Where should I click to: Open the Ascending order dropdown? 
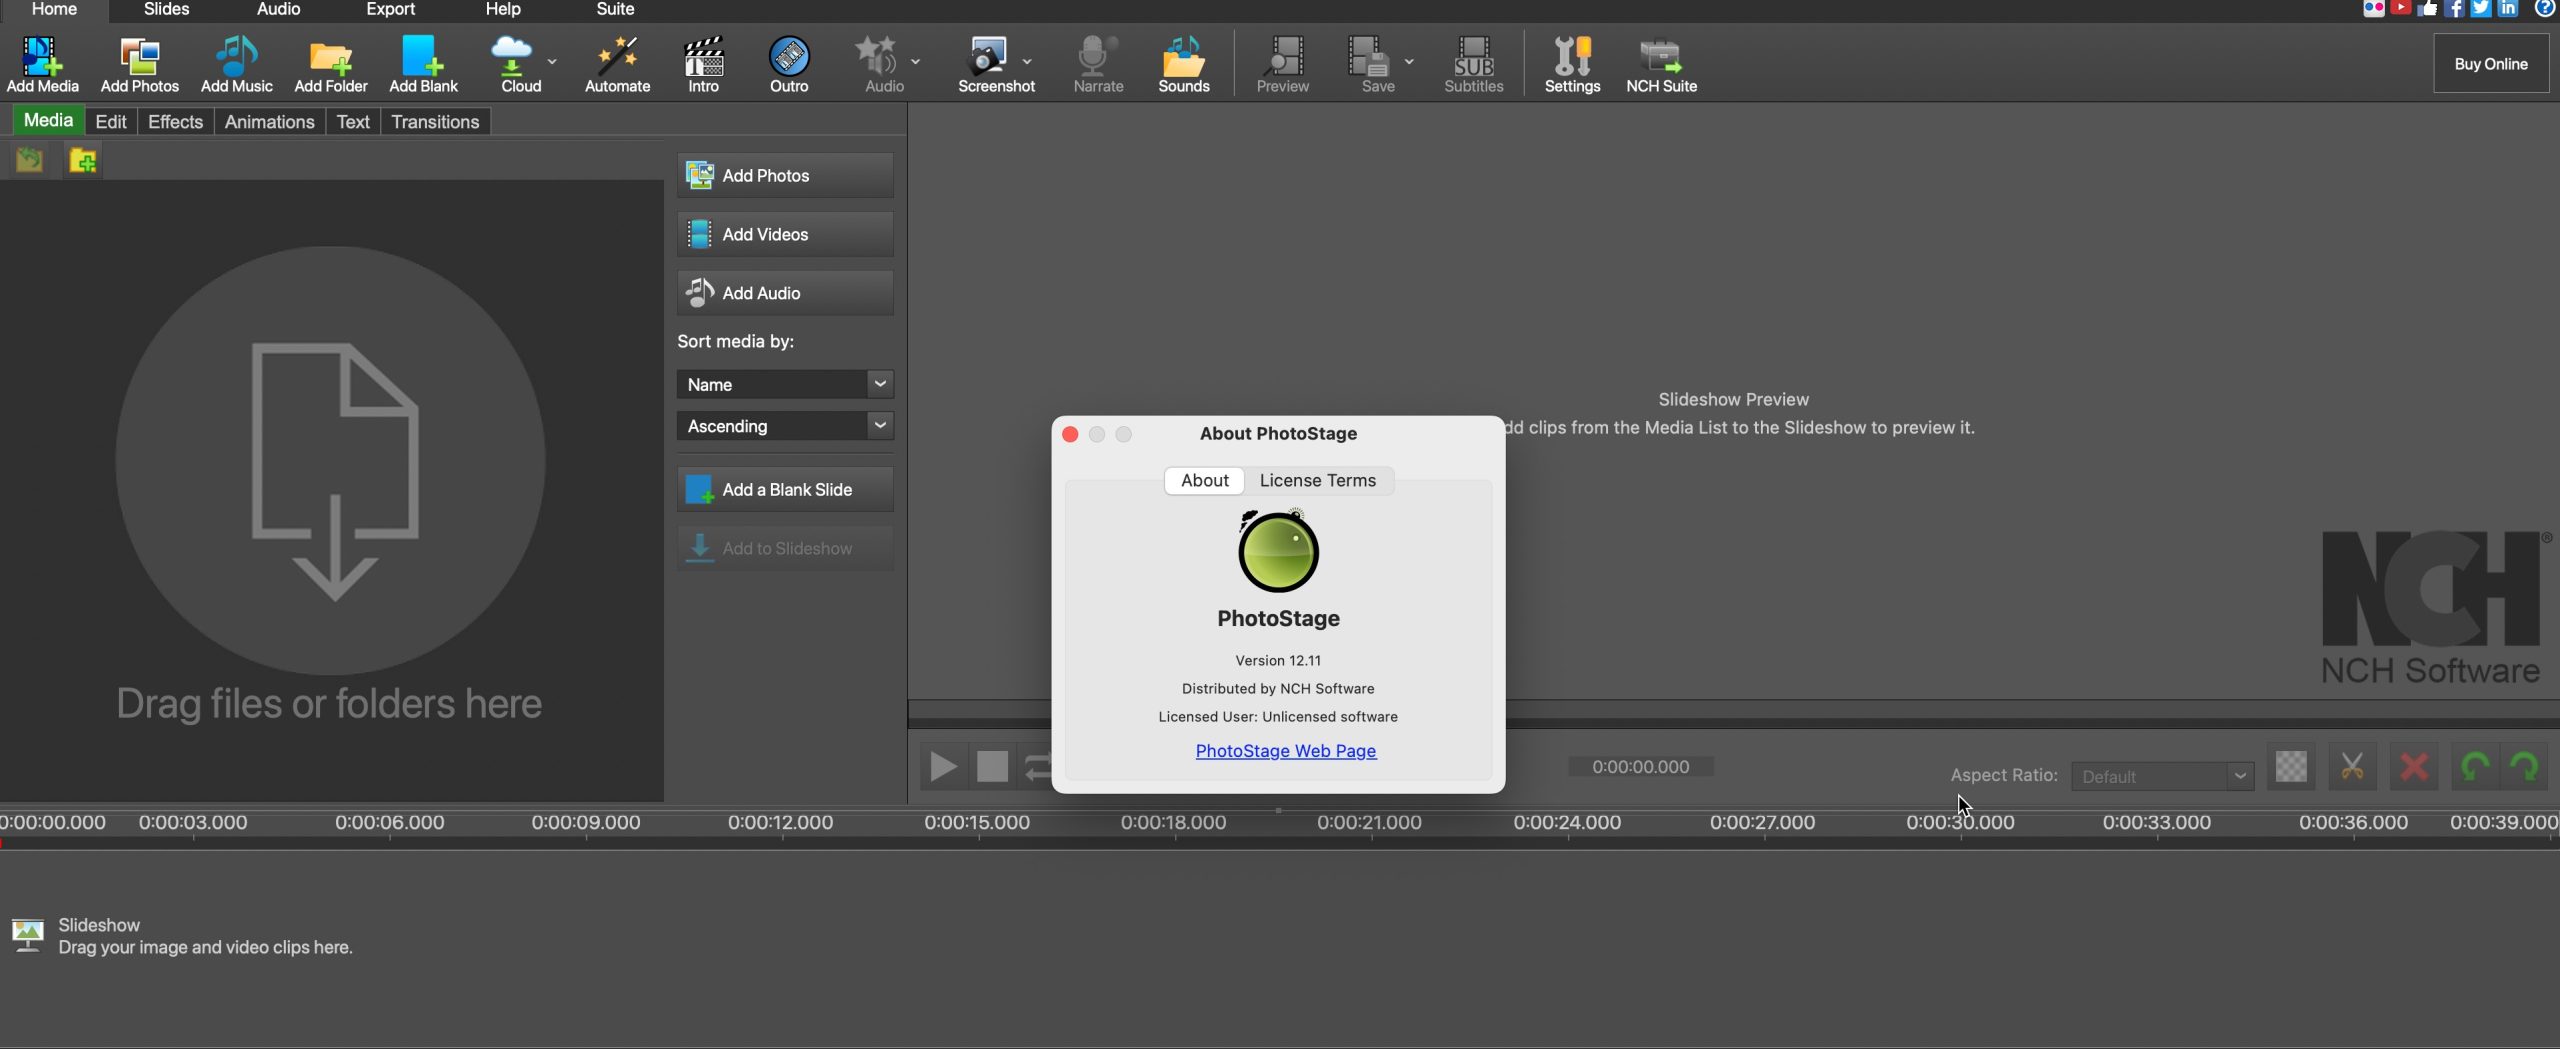point(785,426)
